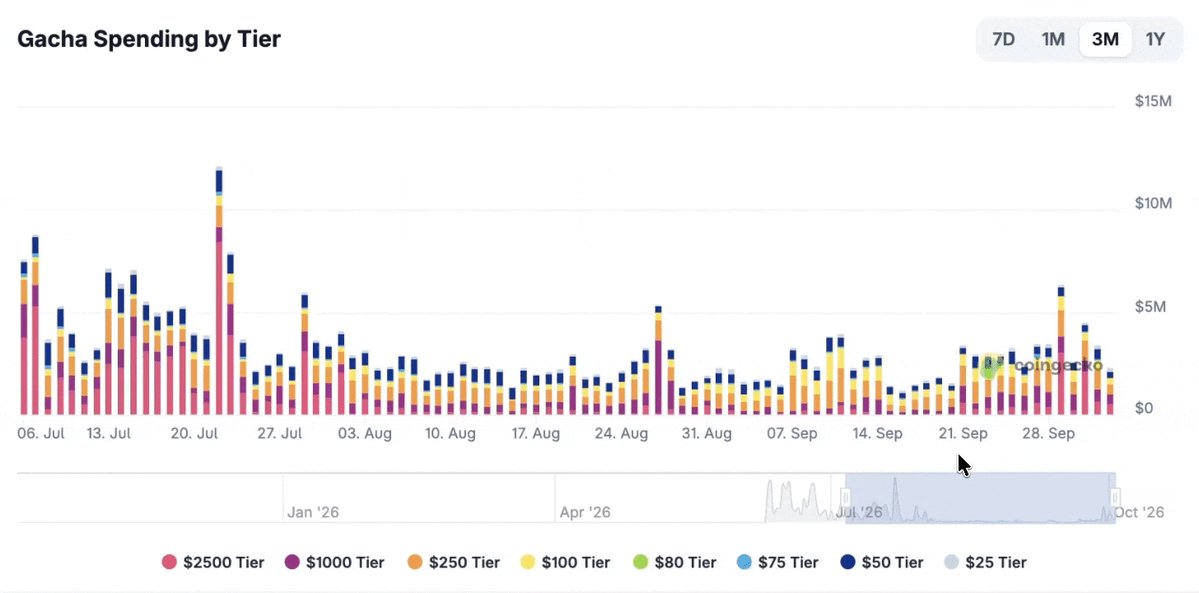Screen dimensions: 1199x593
Task: Click the "21. Sep" date label
Action: click(x=963, y=434)
